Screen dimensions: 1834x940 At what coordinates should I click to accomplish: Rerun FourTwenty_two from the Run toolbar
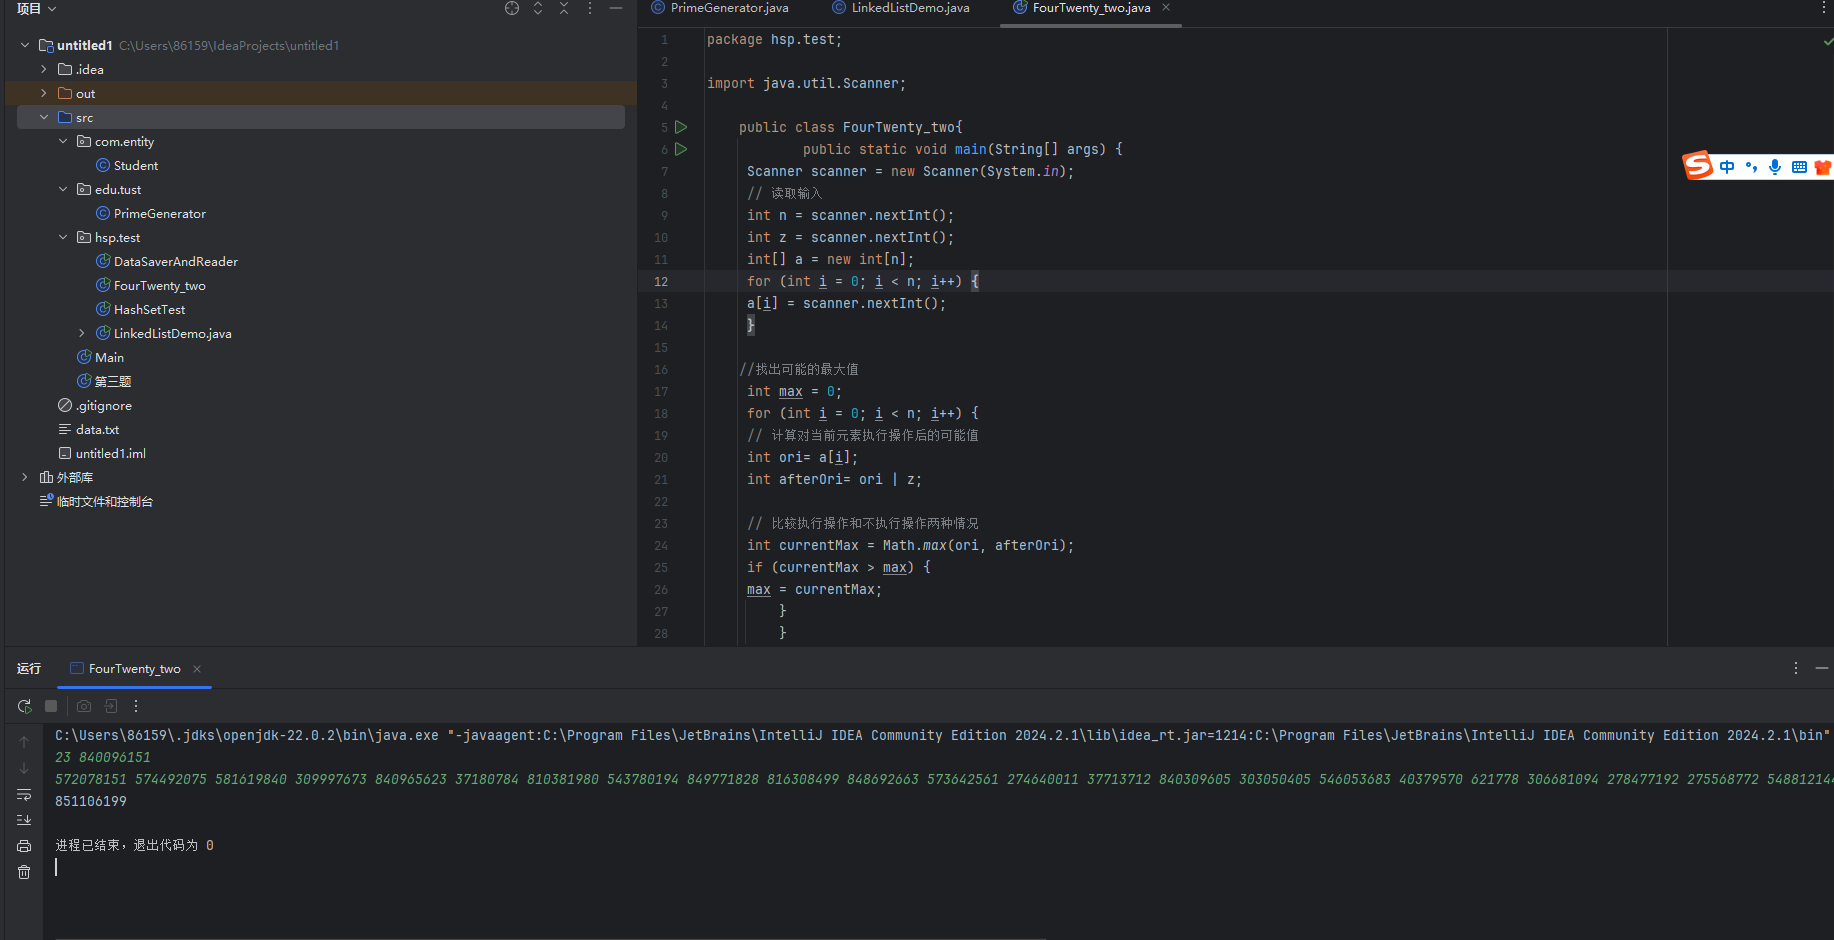24,706
